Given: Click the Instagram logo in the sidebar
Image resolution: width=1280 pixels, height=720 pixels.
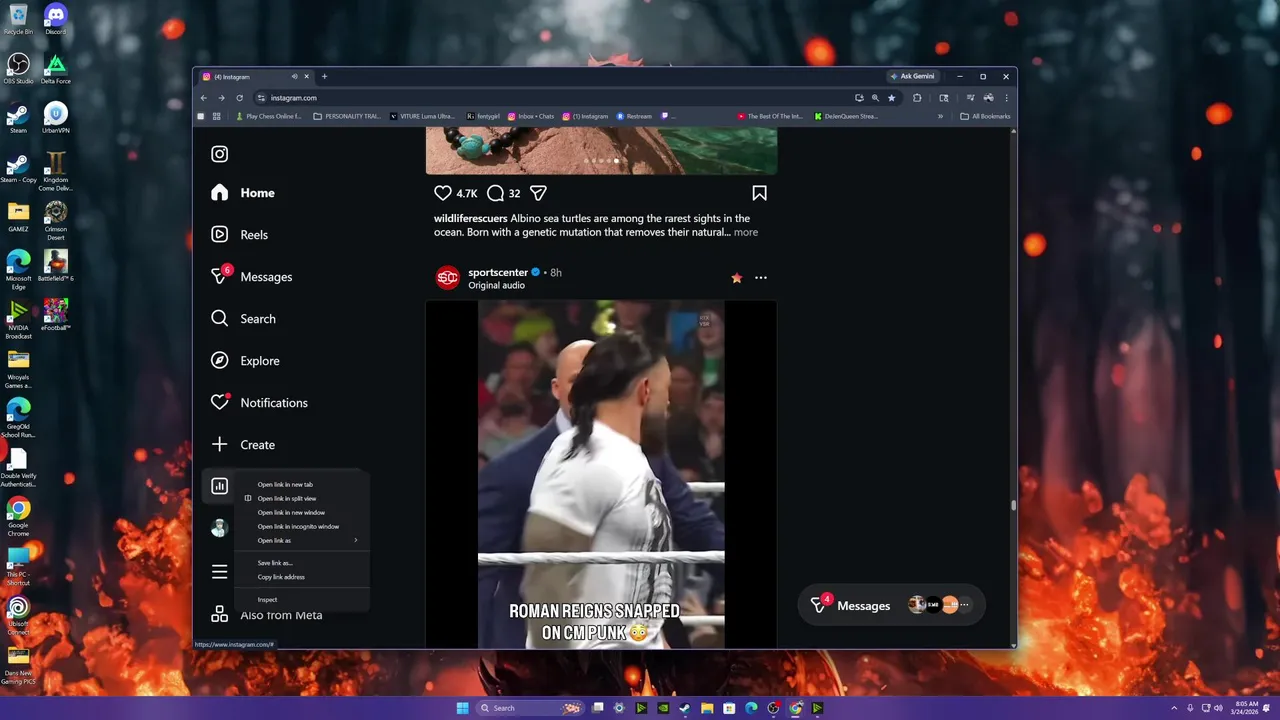Looking at the screenshot, I should click(x=220, y=154).
